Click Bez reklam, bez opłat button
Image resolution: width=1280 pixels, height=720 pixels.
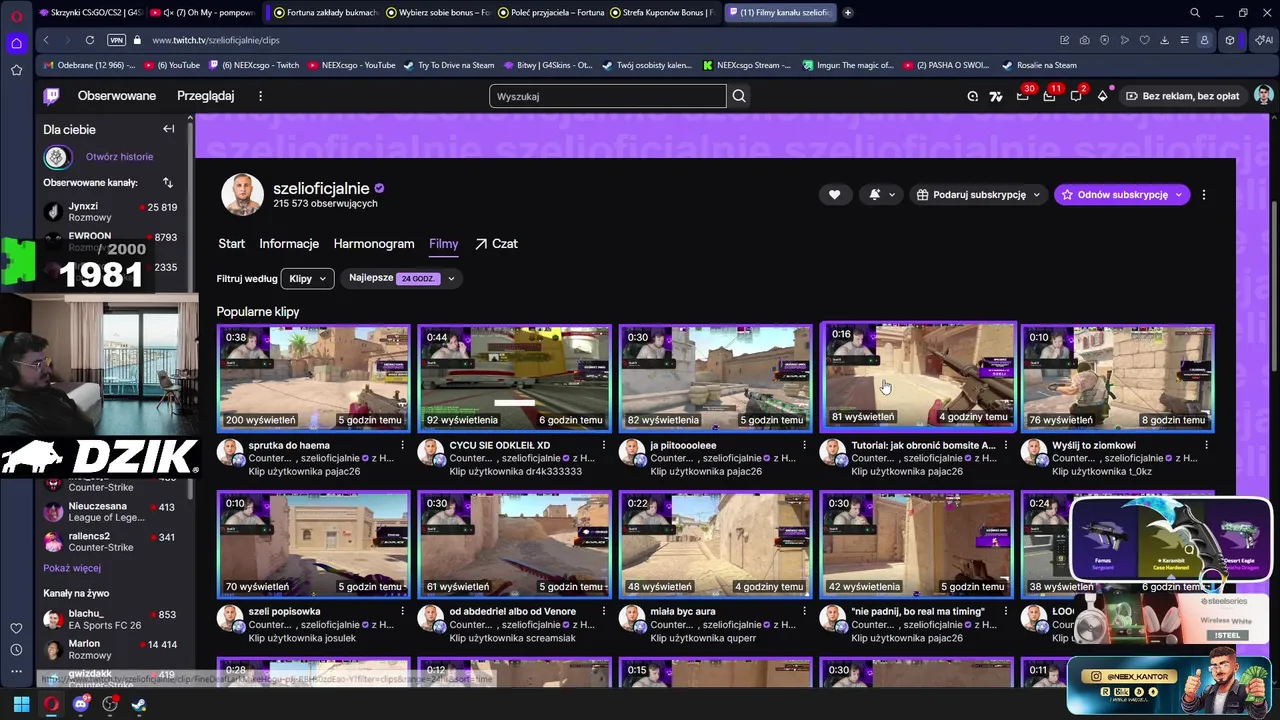point(1182,96)
